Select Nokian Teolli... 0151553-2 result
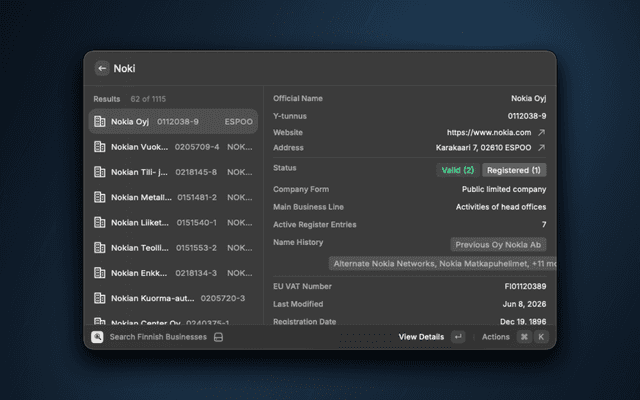 [x=173, y=248]
